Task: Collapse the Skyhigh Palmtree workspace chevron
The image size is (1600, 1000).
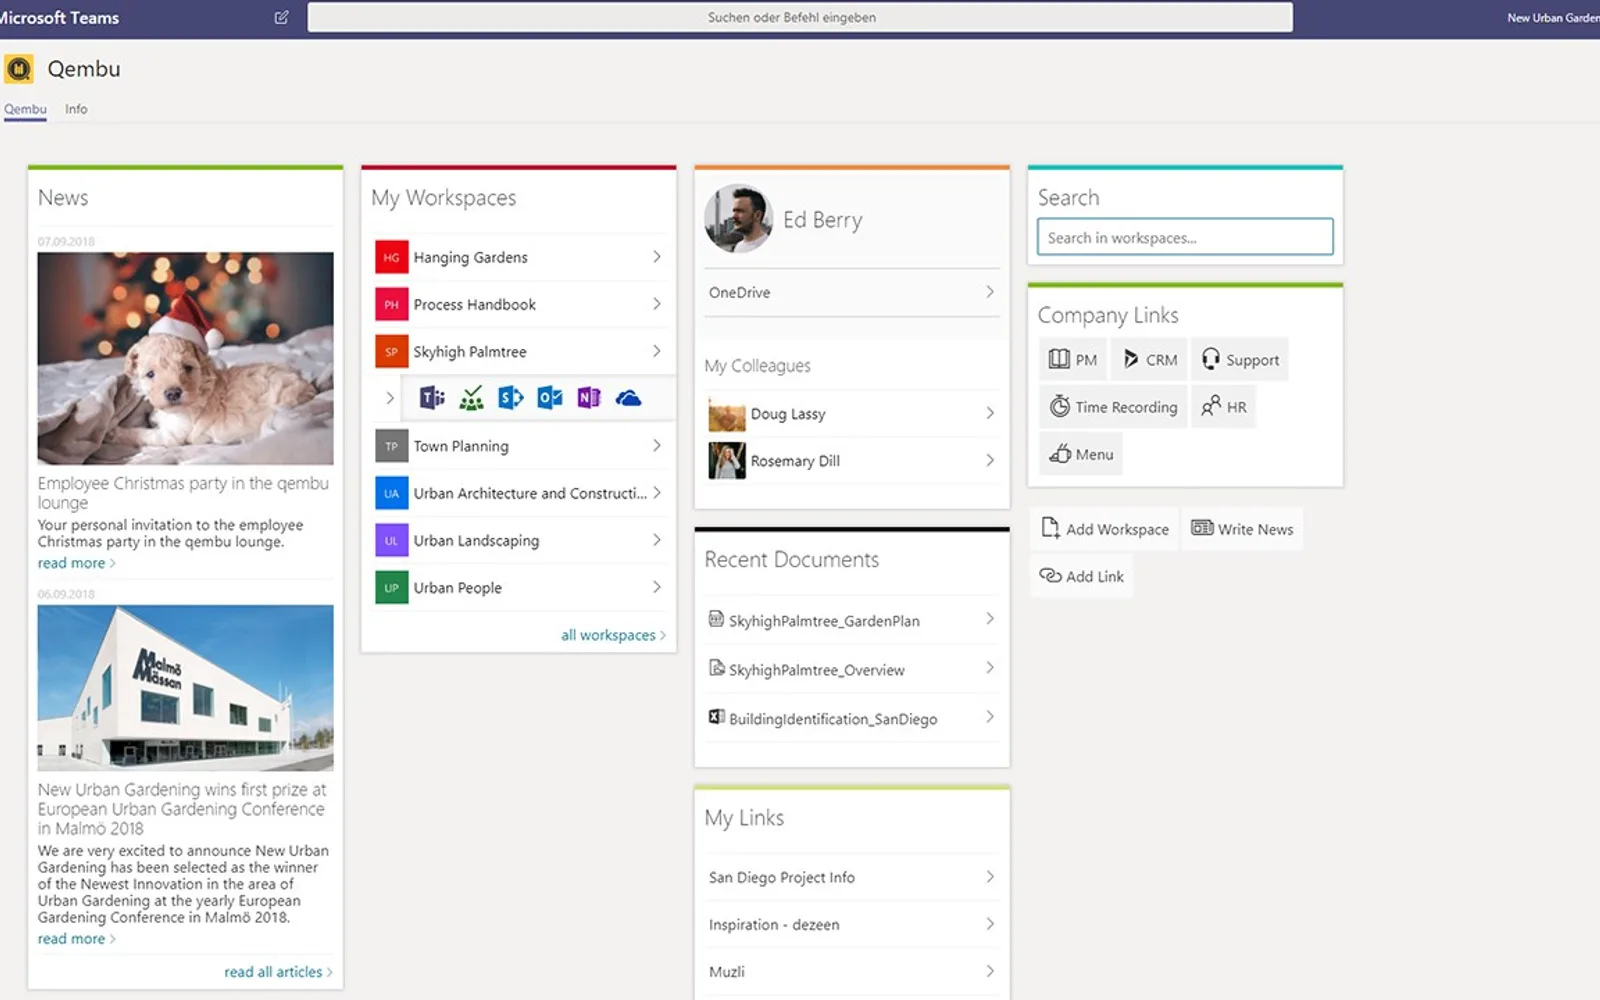Action: coord(657,351)
